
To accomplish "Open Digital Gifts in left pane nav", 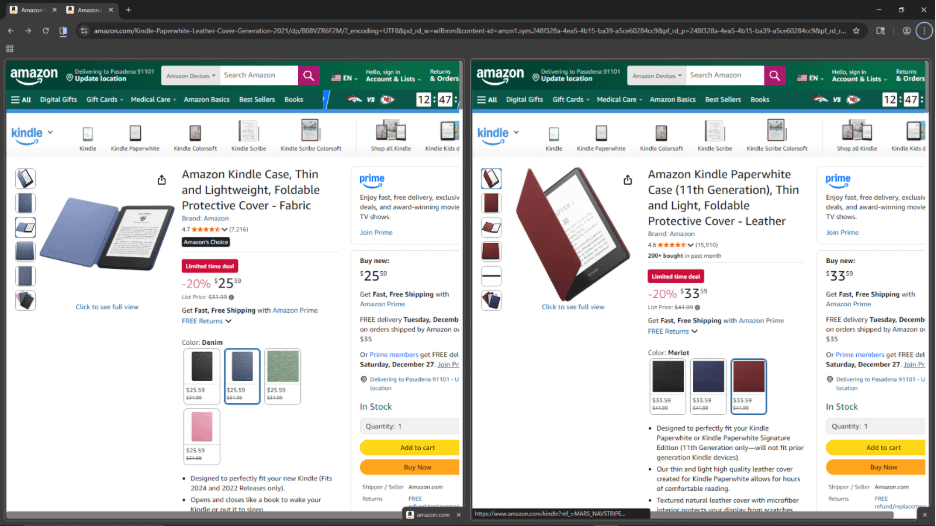I will pos(58,100).
